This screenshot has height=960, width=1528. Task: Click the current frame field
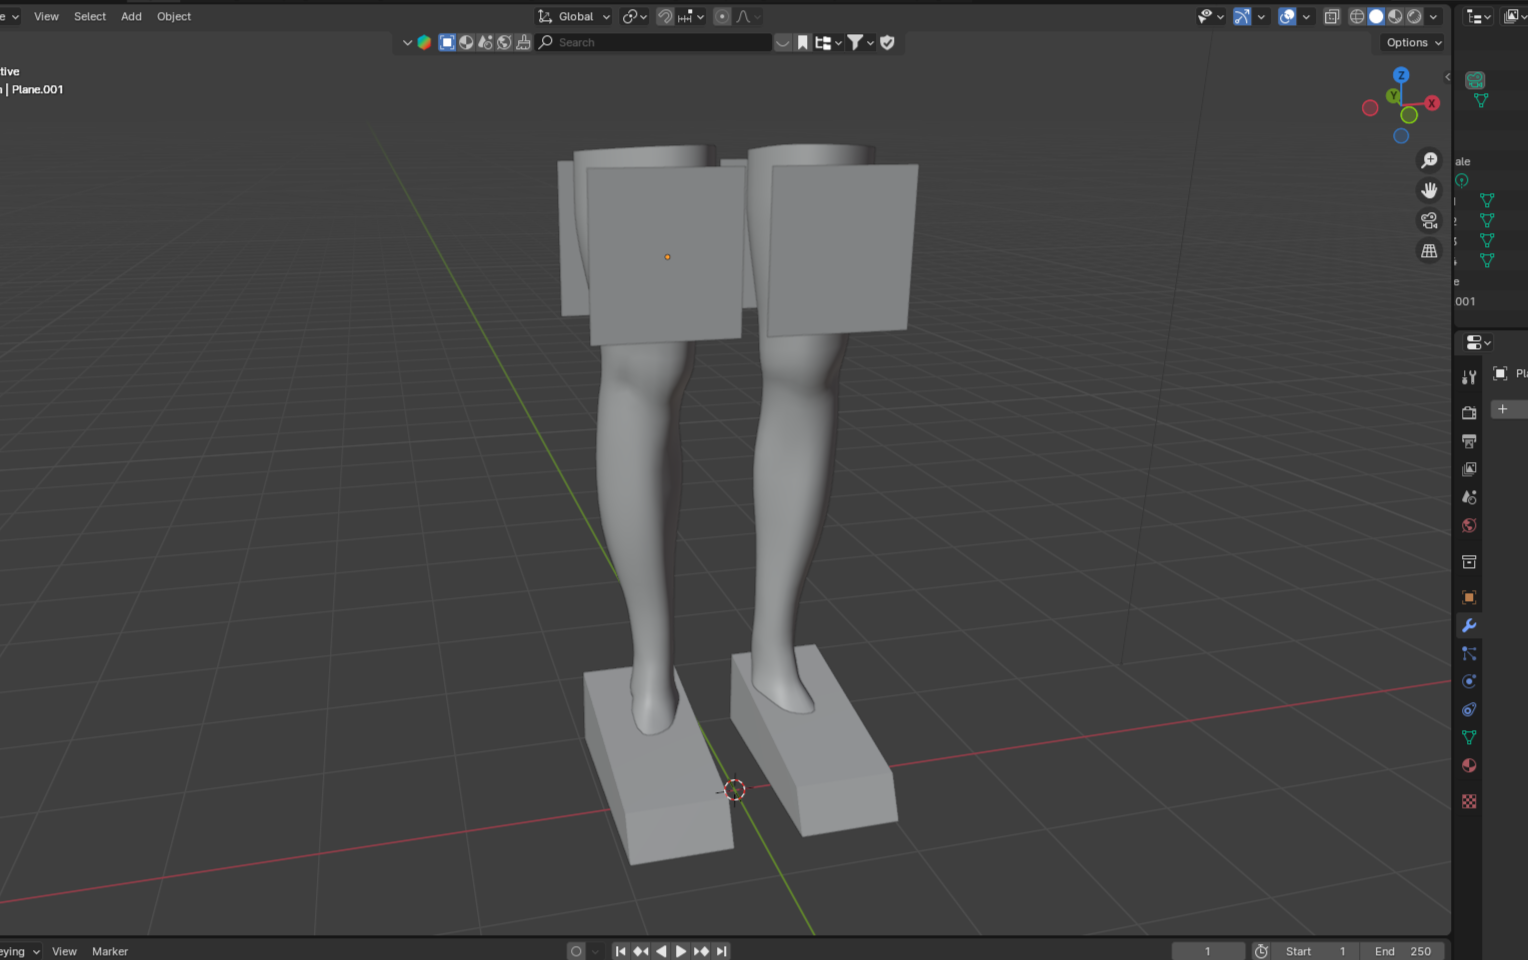1208,951
